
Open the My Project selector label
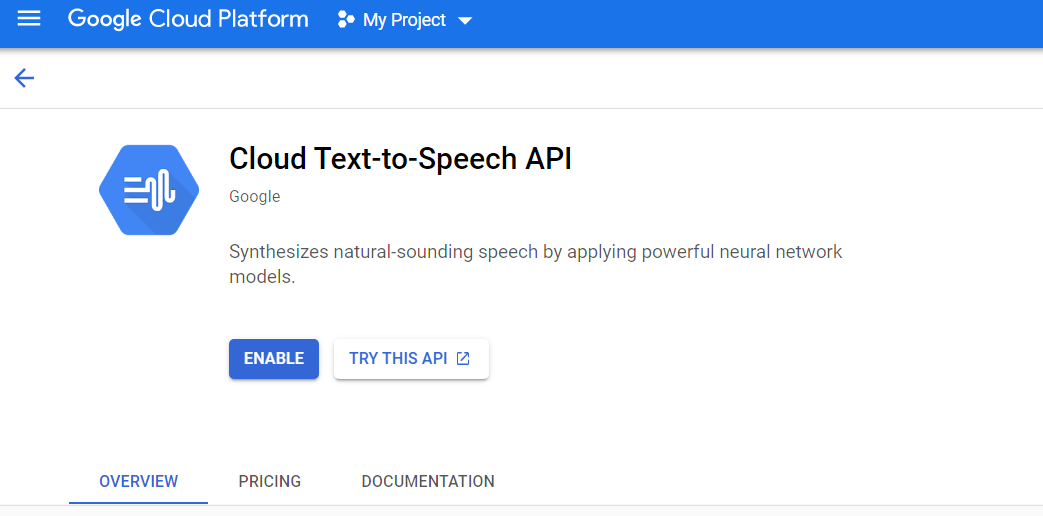click(x=404, y=20)
